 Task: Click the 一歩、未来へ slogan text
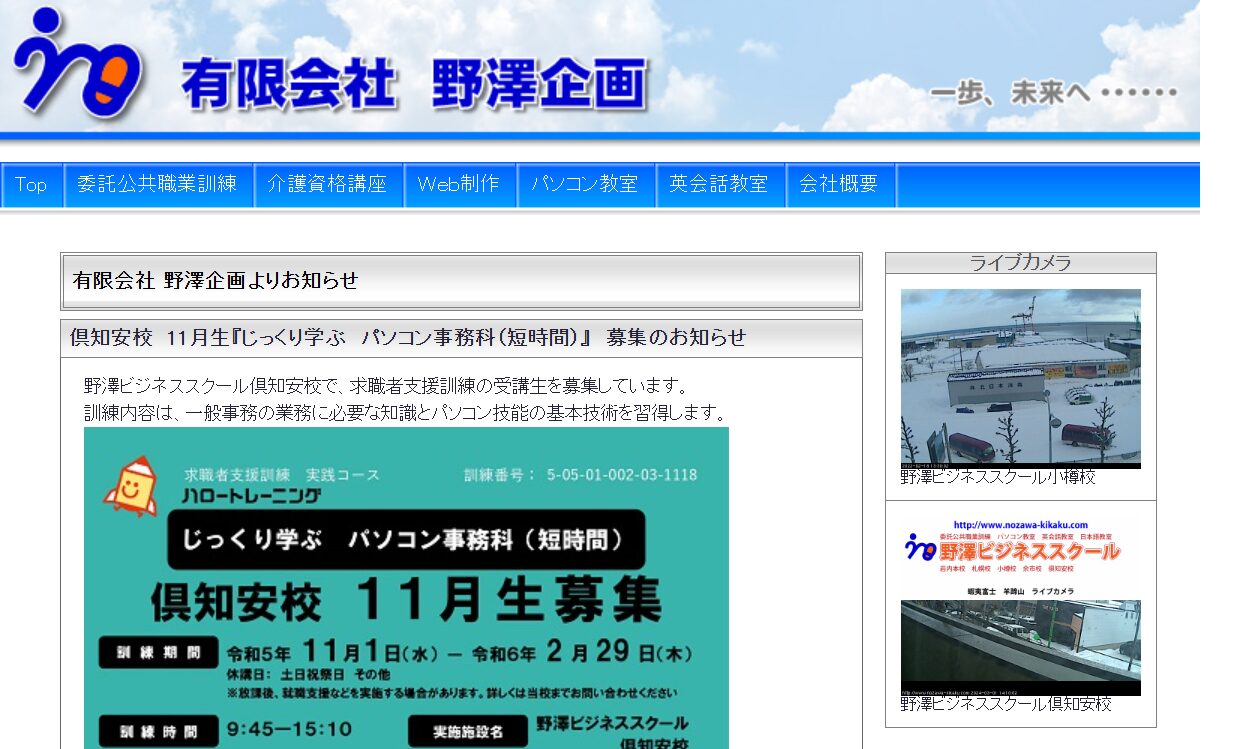pos(1054,94)
